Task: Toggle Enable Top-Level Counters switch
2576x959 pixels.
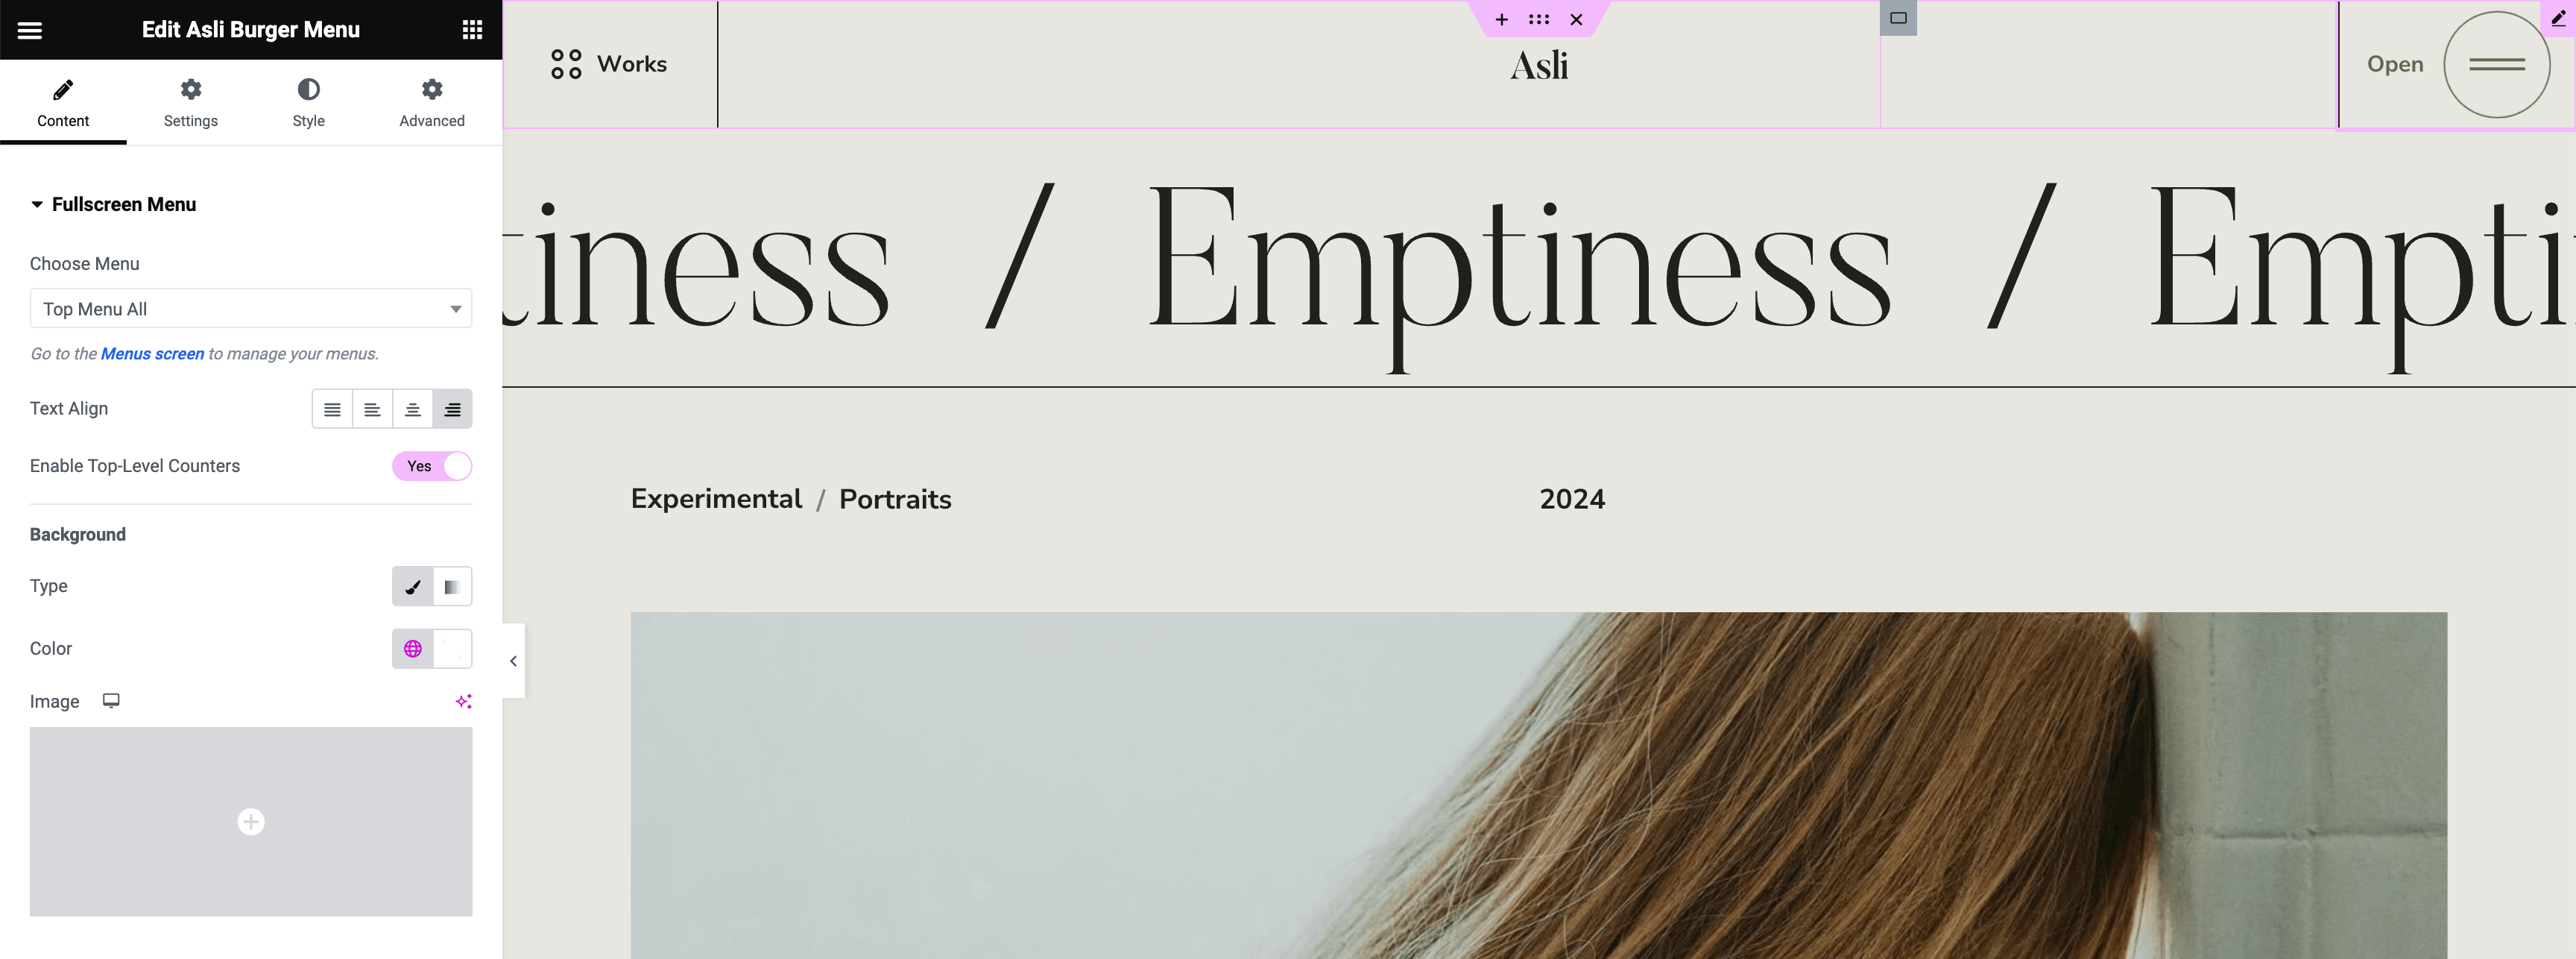Action: [432, 466]
